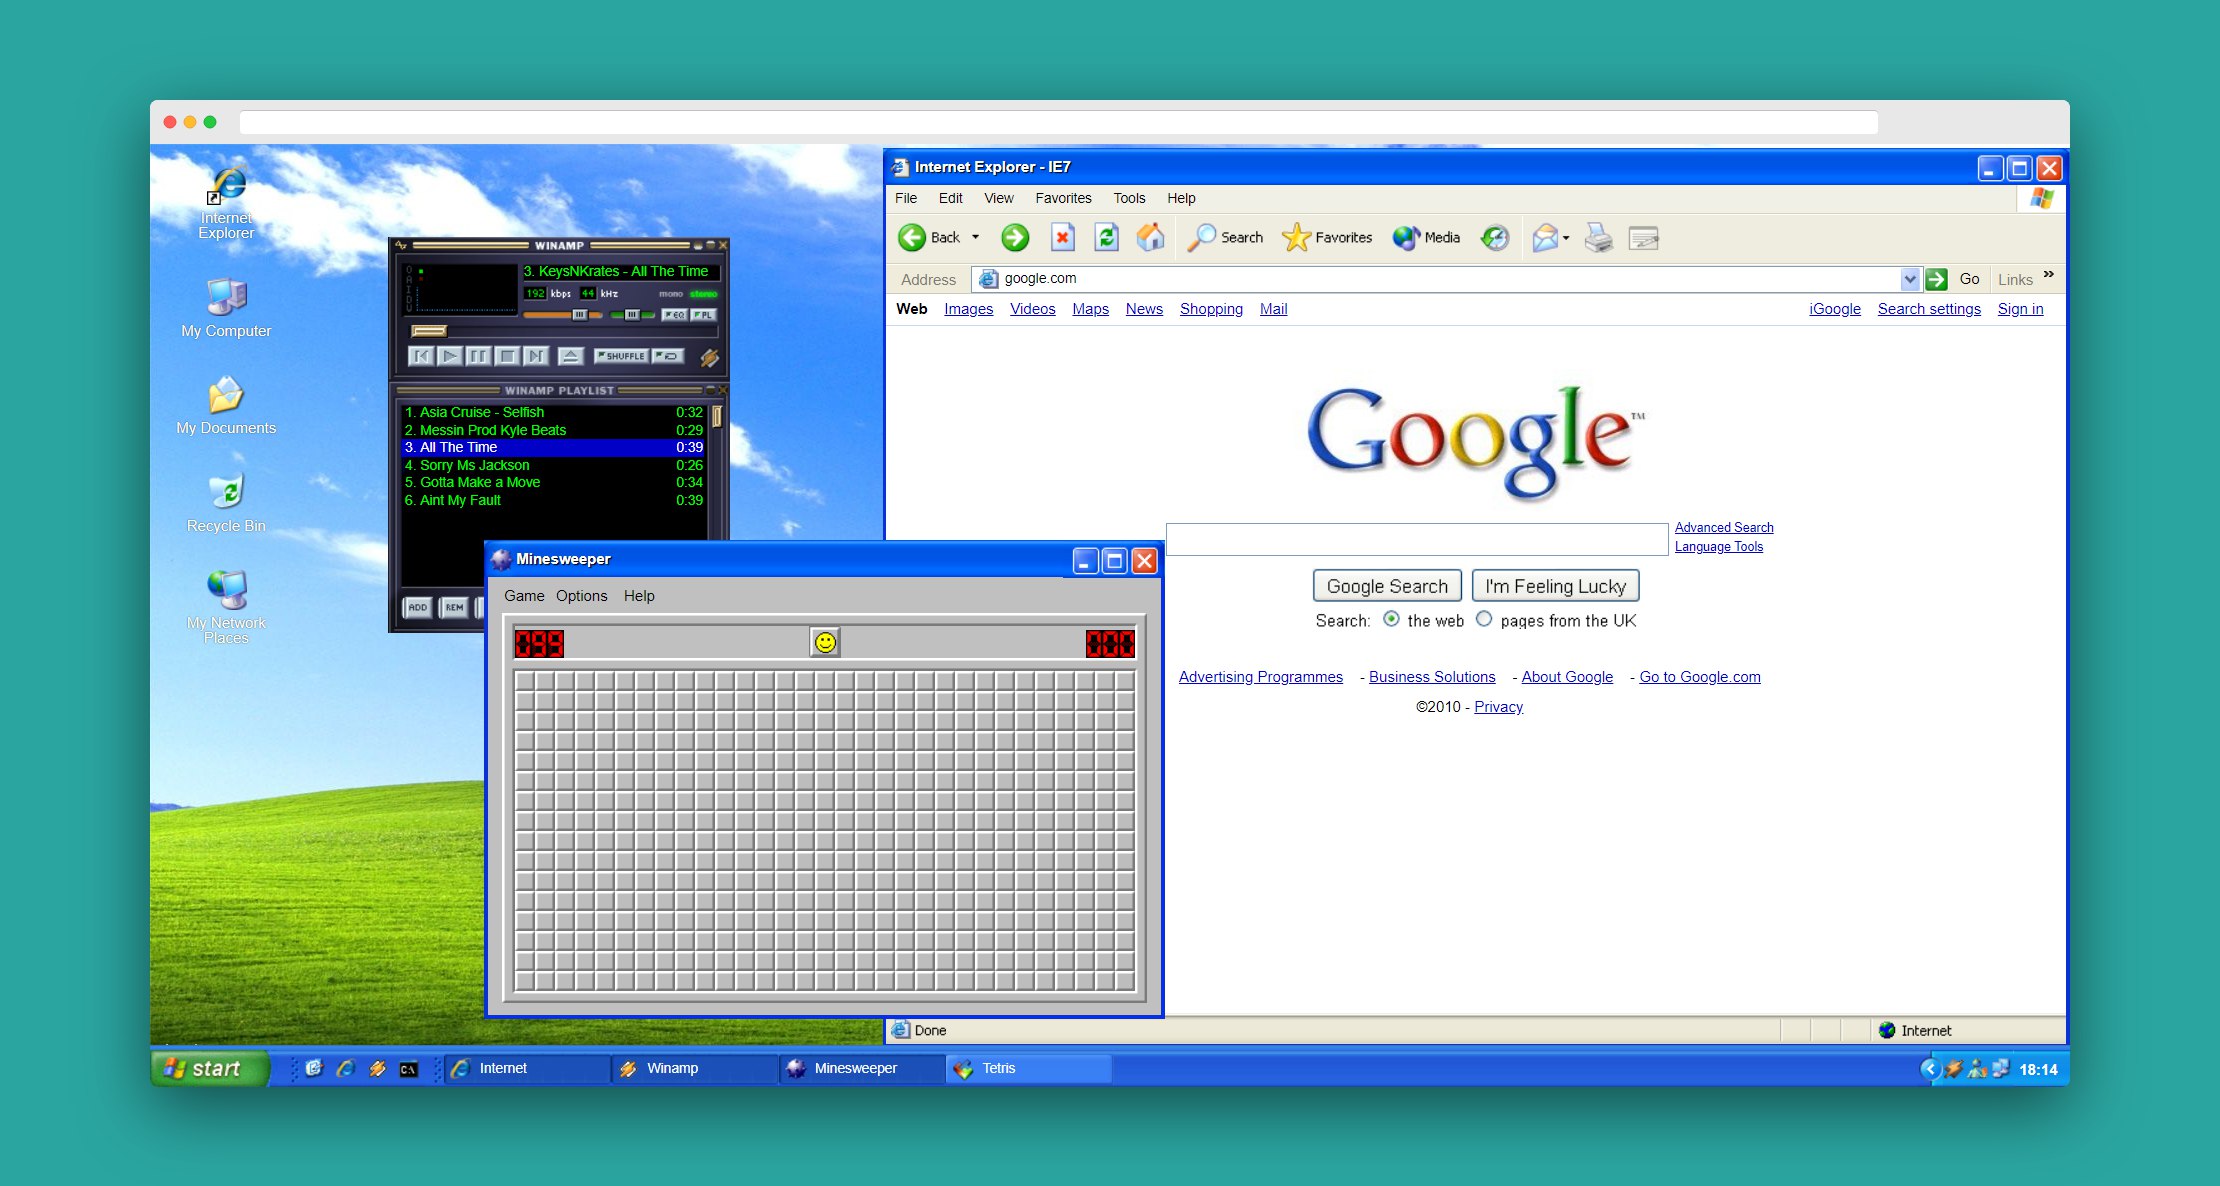Select Internet Explorer desktop shortcut
This screenshot has height=1186, width=2220.
click(x=227, y=203)
